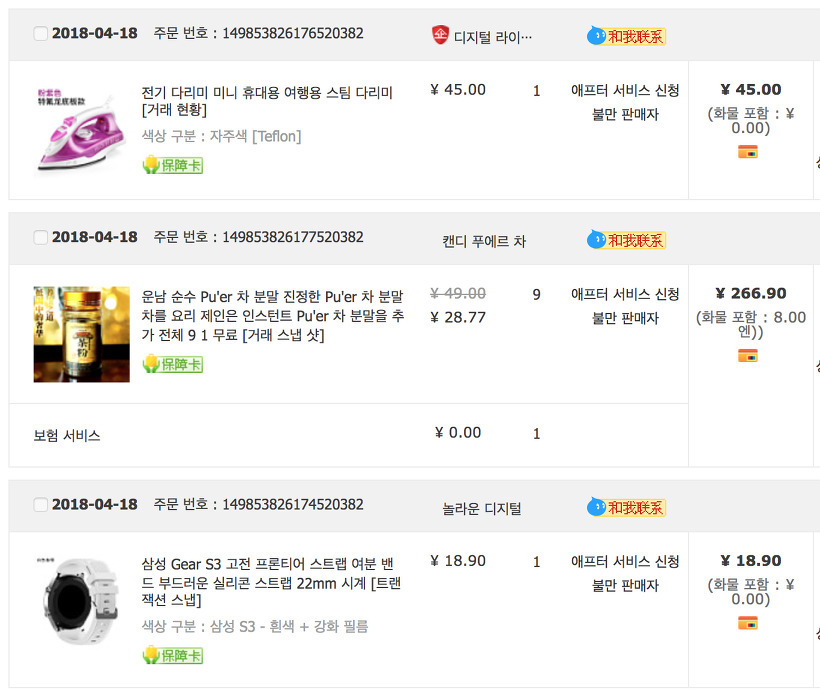Screen dimensions: 820x693
Task: Click the orange card icon under ¥ 45.00 total
Action: (747, 152)
